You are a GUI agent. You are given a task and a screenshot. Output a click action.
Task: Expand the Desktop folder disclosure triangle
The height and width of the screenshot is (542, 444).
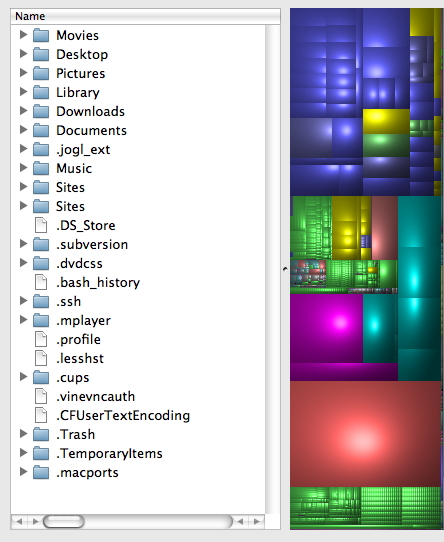pos(23,54)
